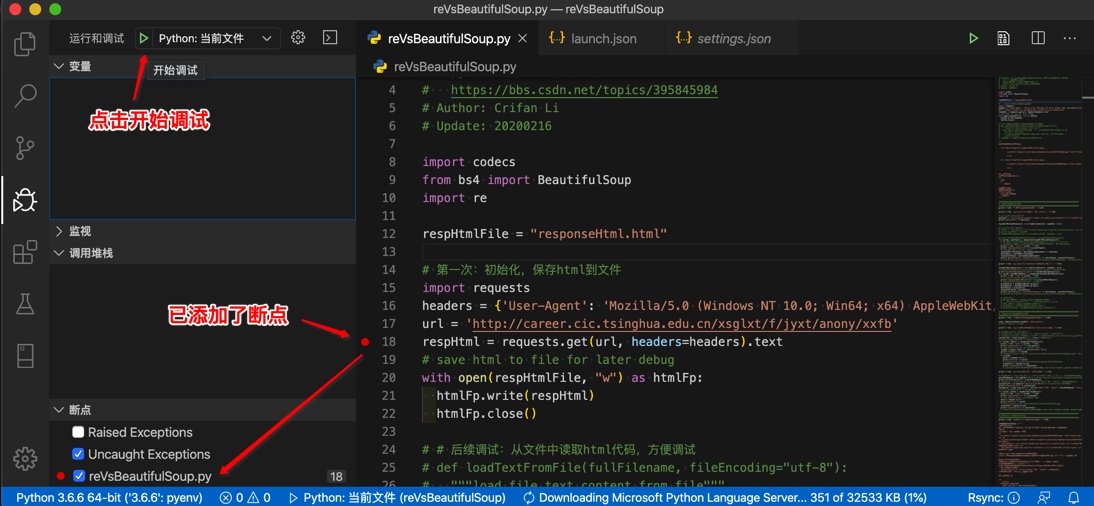Screen dimensions: 1094x506
Task: Open launch.json via debug gear icon
Action: 298,38
